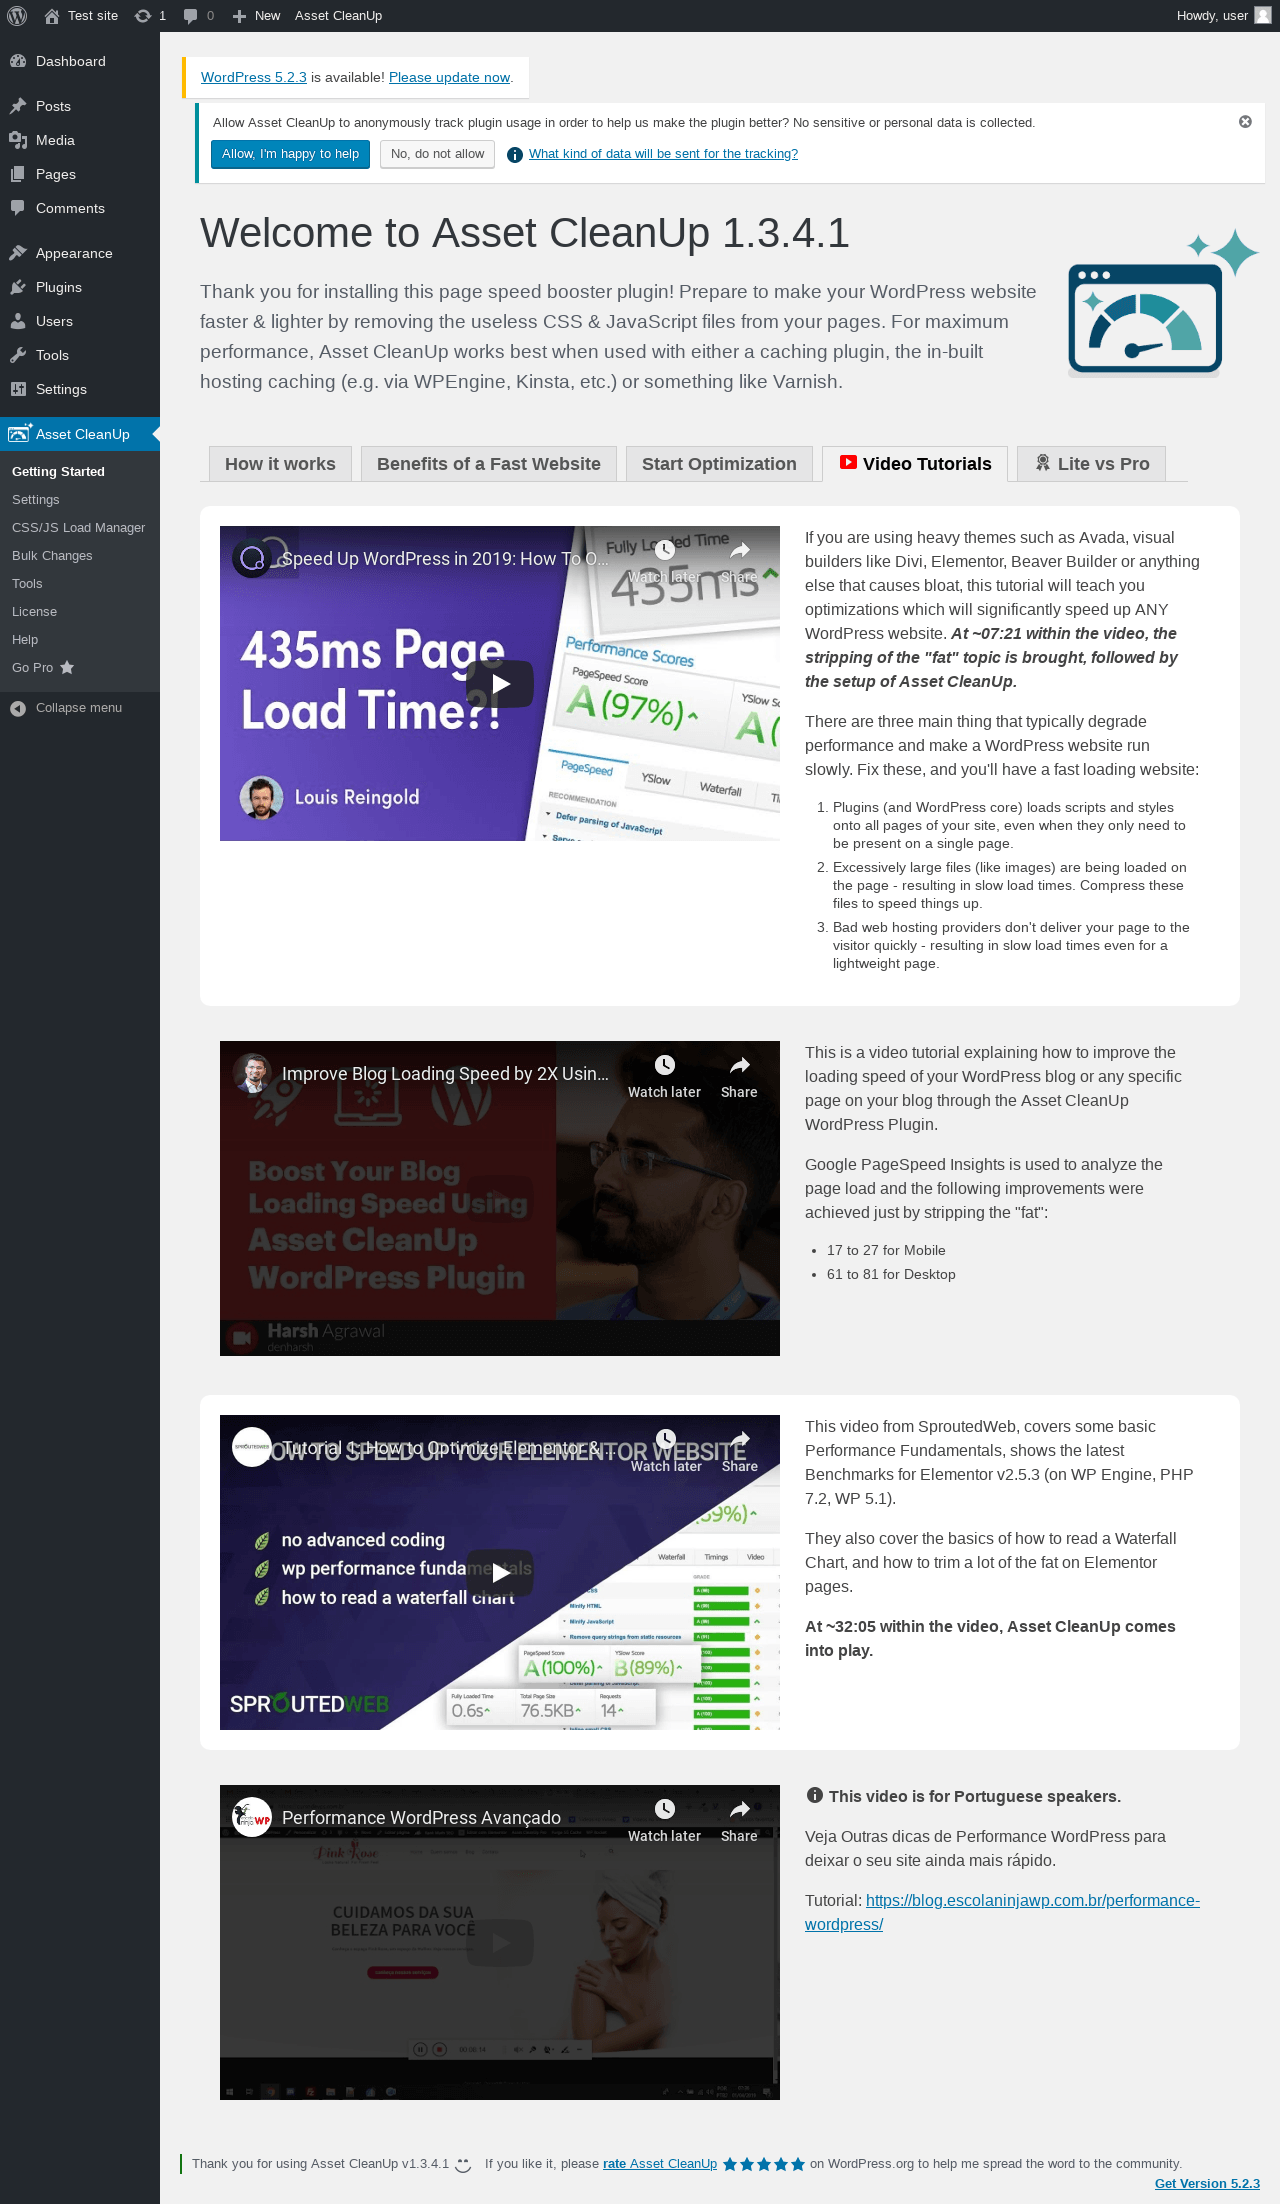Open Getting Started submenu

(x=58, y=472)
